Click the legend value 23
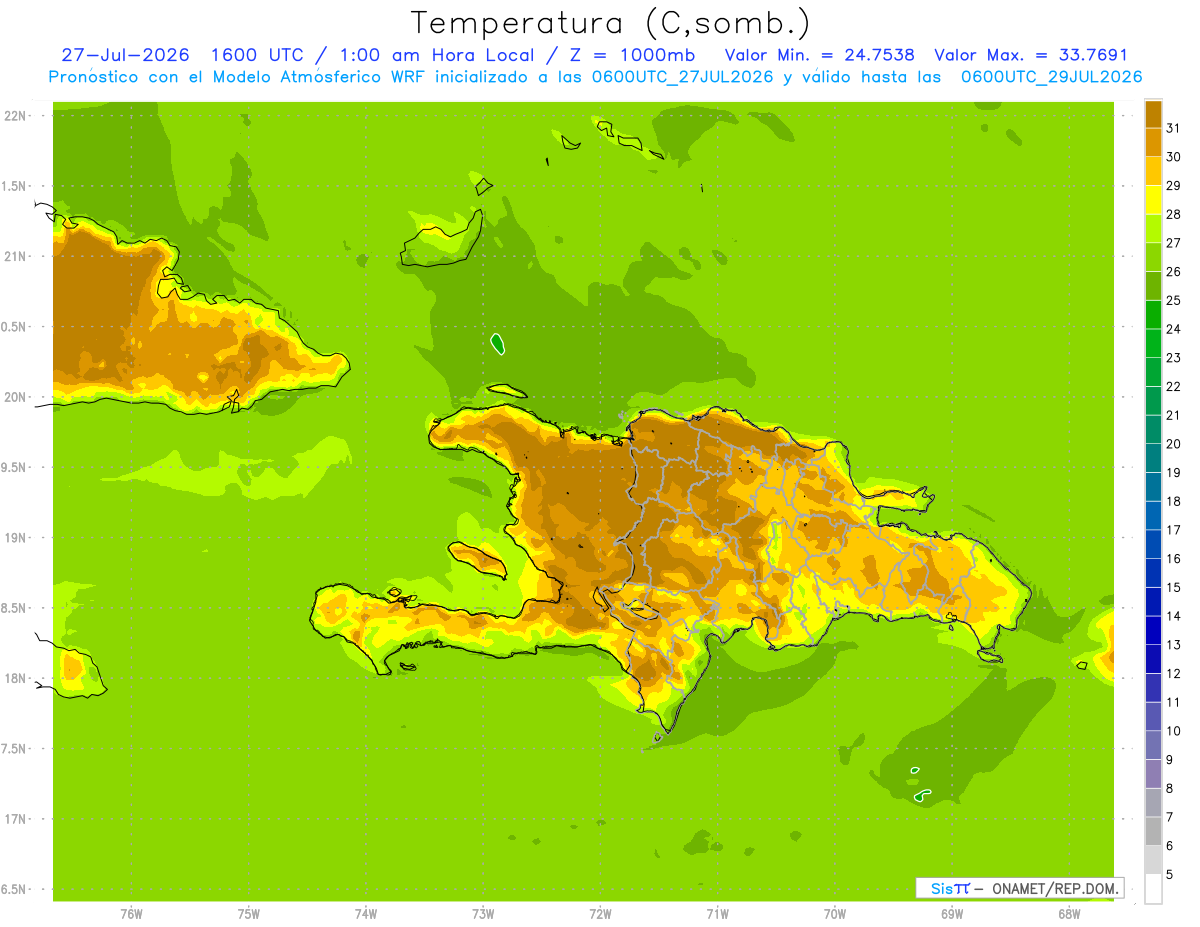1200x927 pixels. [x=1173, y=357]
